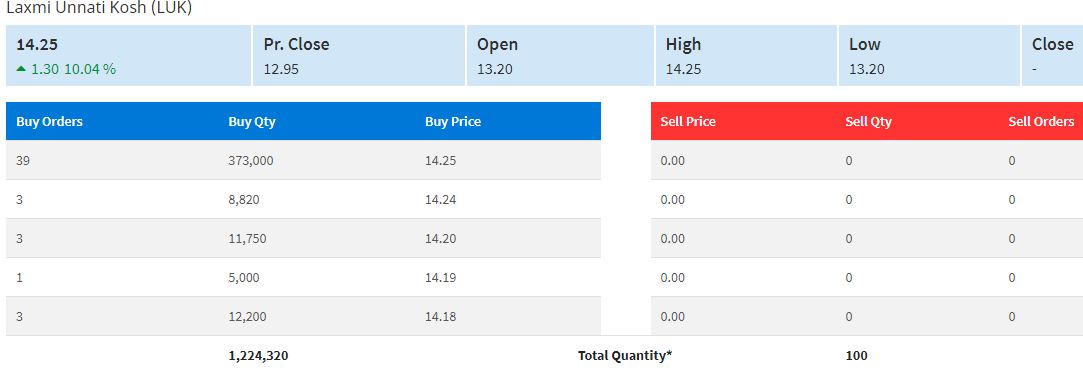Click the Buy Orders column header
Screen dimensions: 1083x383
coord(49,121)
